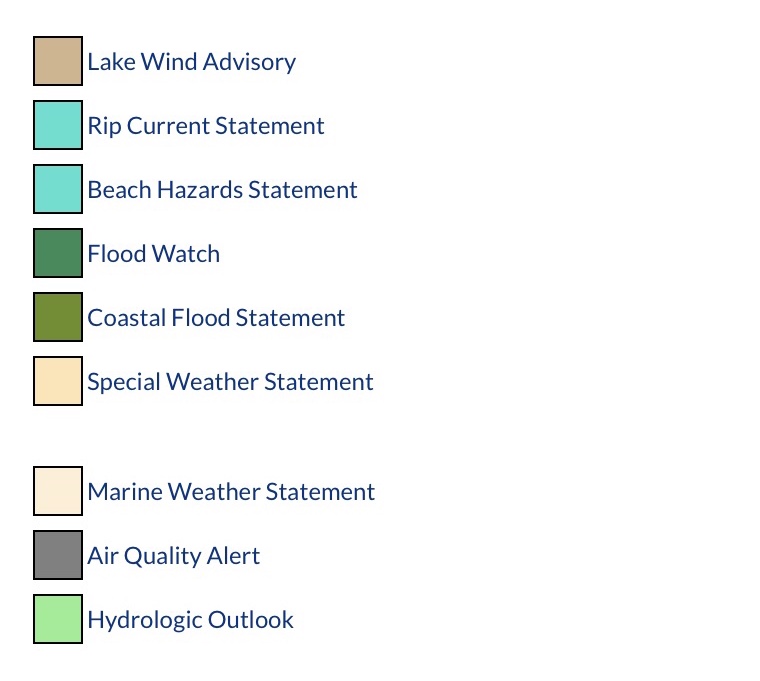Select the Special Weather Statement text

click(x=230, y=382)
